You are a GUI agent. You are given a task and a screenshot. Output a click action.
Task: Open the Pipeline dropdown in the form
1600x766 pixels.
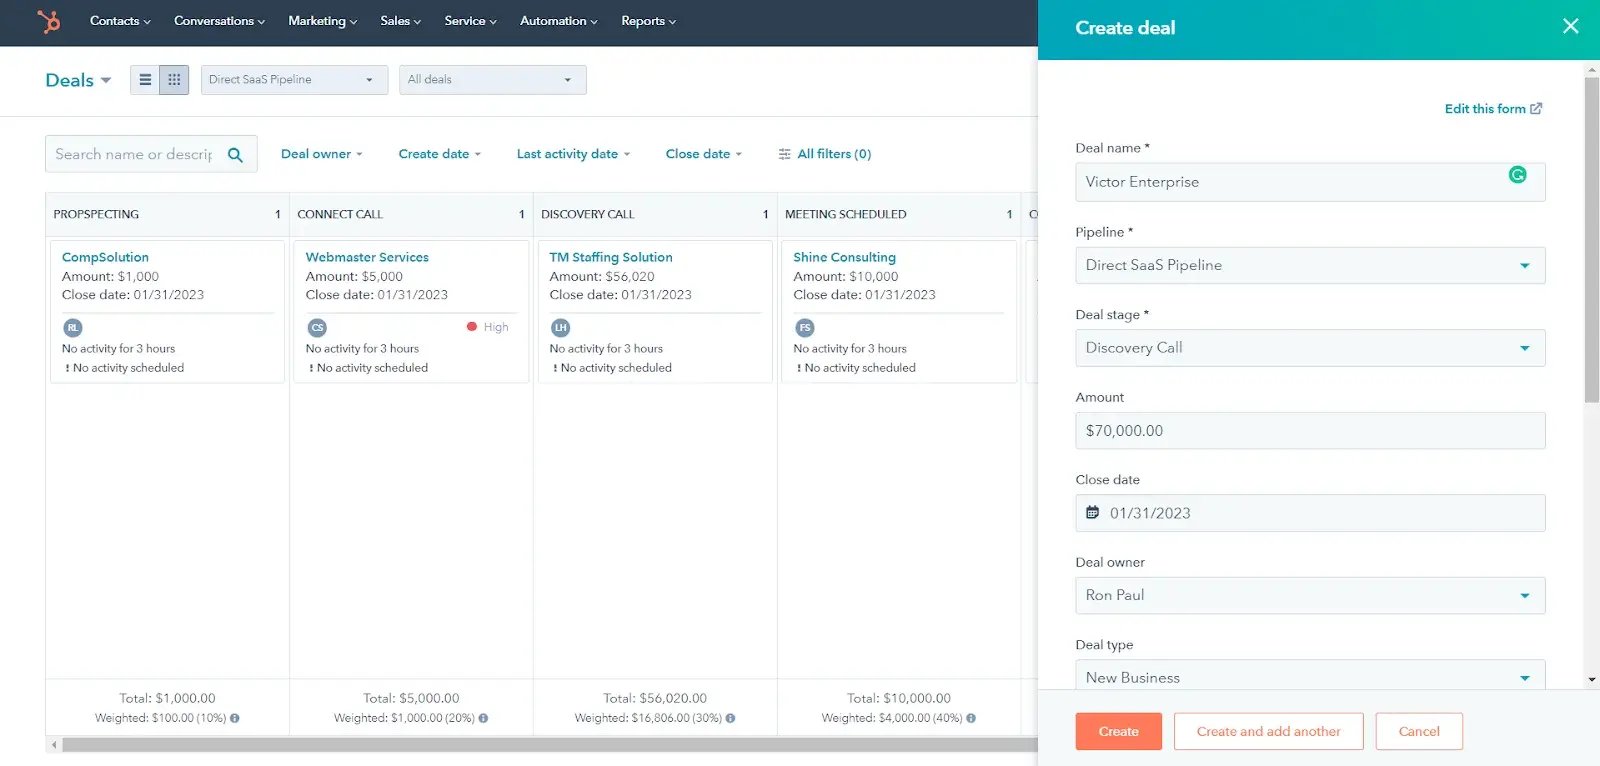[x=1310, y=265]
